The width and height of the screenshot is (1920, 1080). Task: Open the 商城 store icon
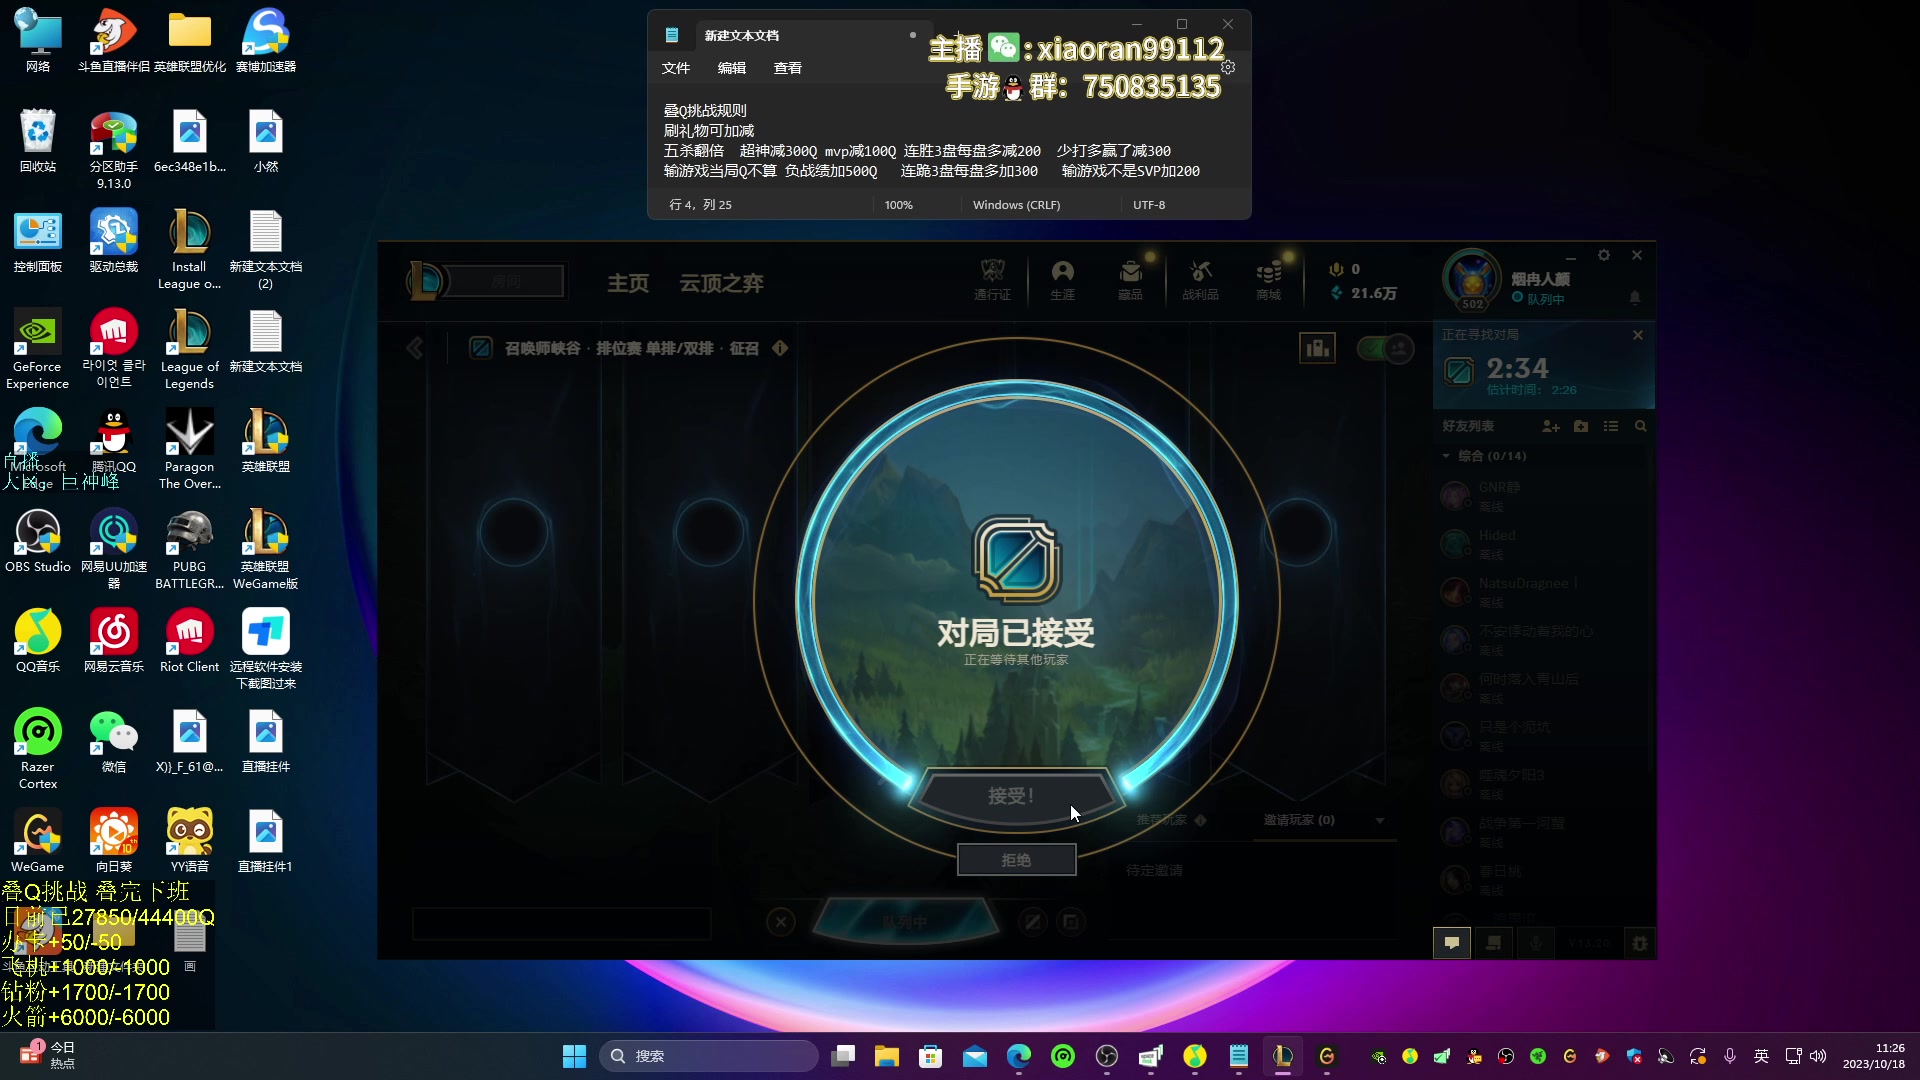point(1269,280)
